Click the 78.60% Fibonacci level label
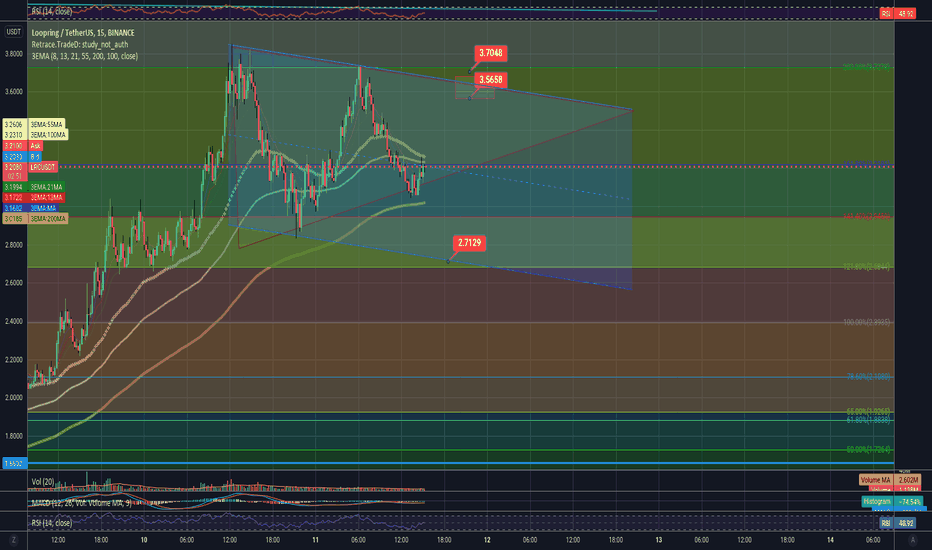Screen dimensions: 932x550 point(868,376)
